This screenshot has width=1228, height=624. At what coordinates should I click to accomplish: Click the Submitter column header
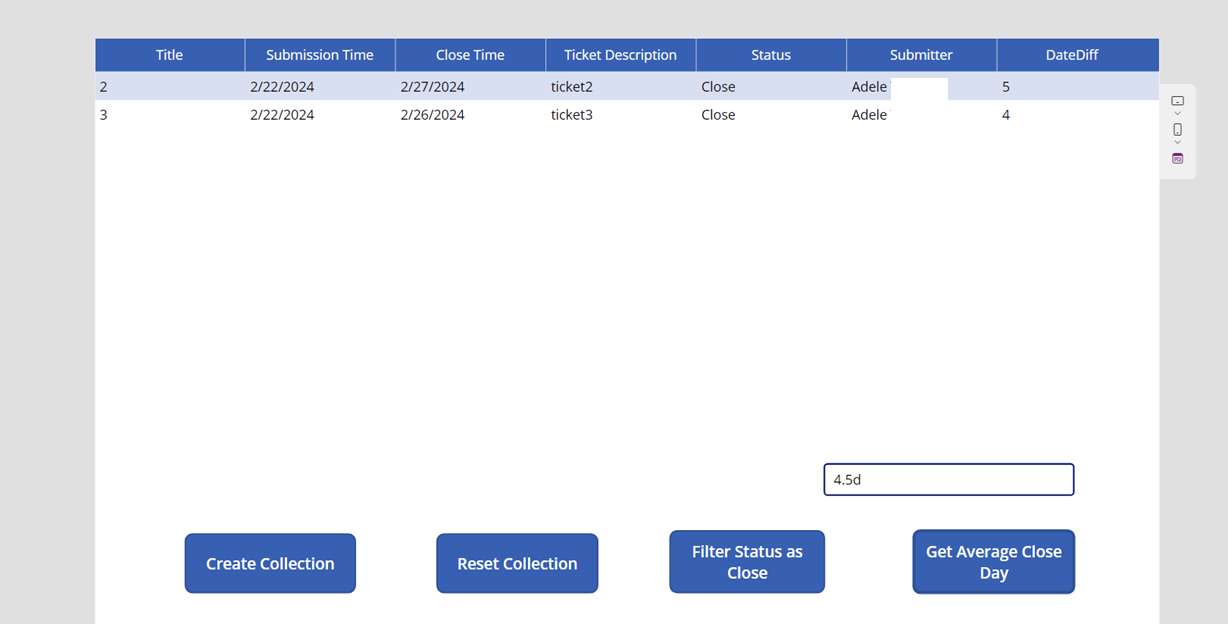coord(921,55)
